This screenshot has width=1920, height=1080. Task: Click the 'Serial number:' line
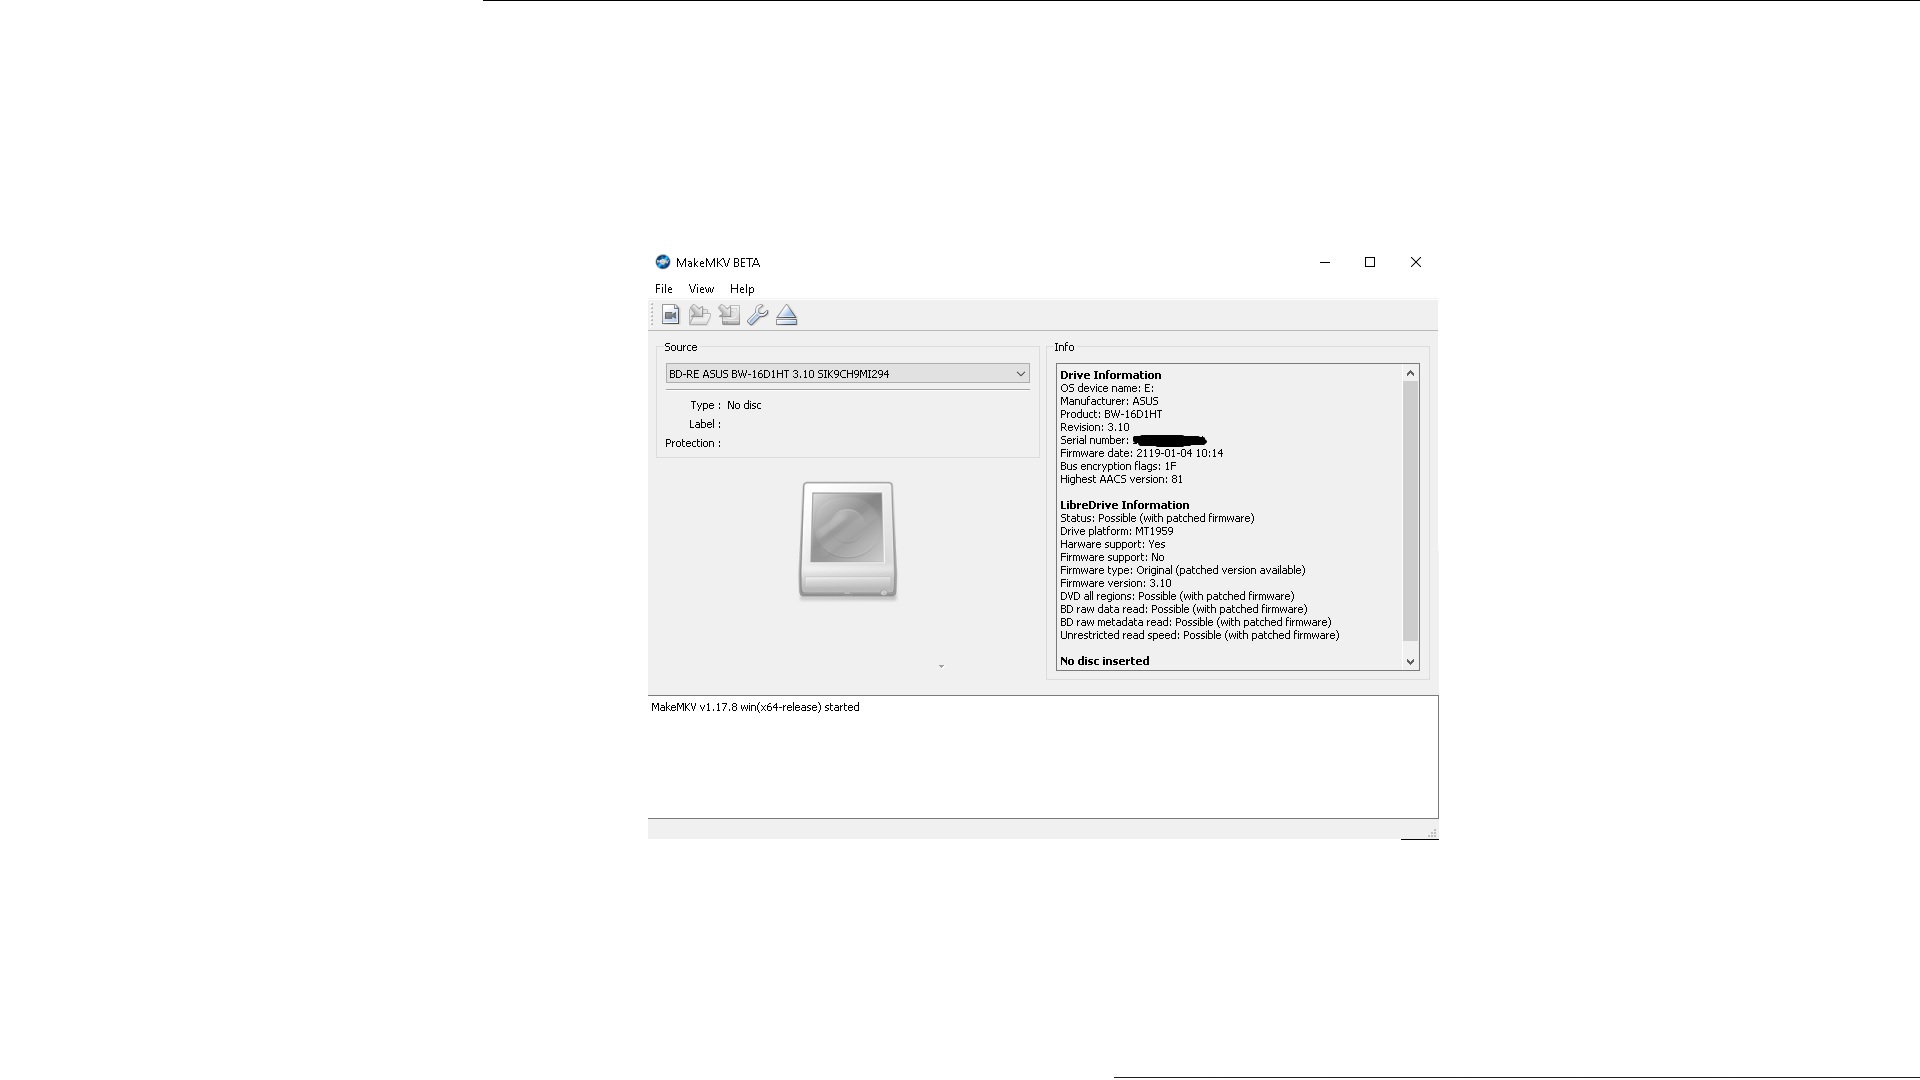(1133, 440)
